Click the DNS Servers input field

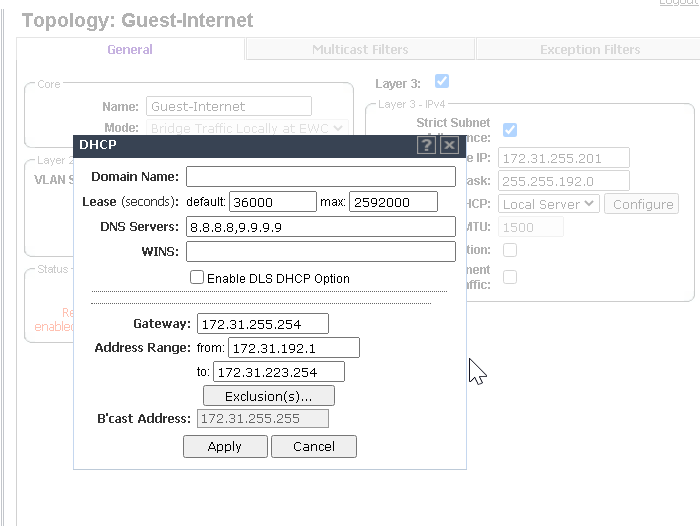click(320, 227)
